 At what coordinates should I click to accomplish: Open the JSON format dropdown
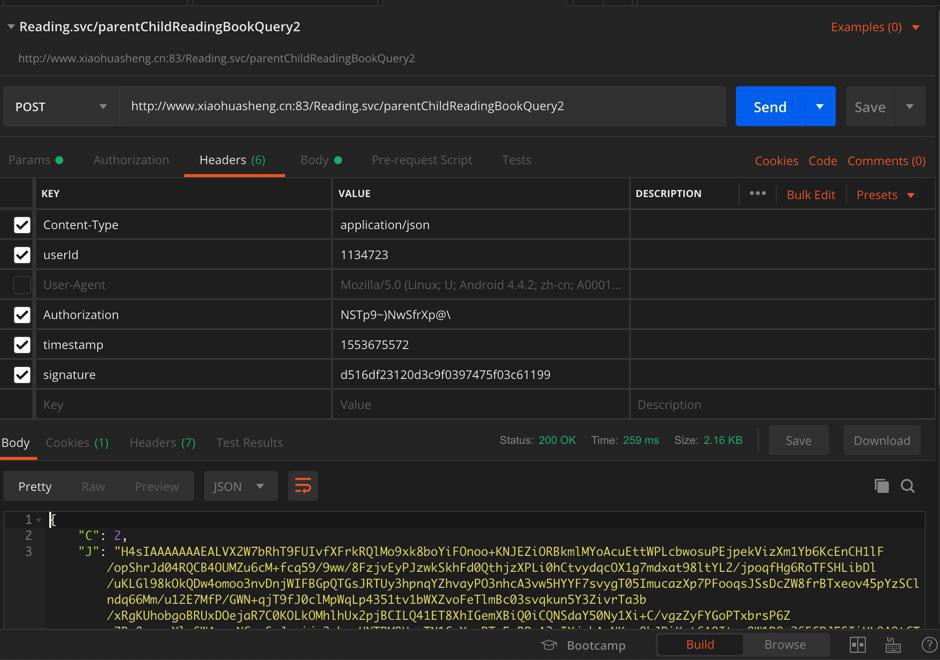tap(240, 486)
